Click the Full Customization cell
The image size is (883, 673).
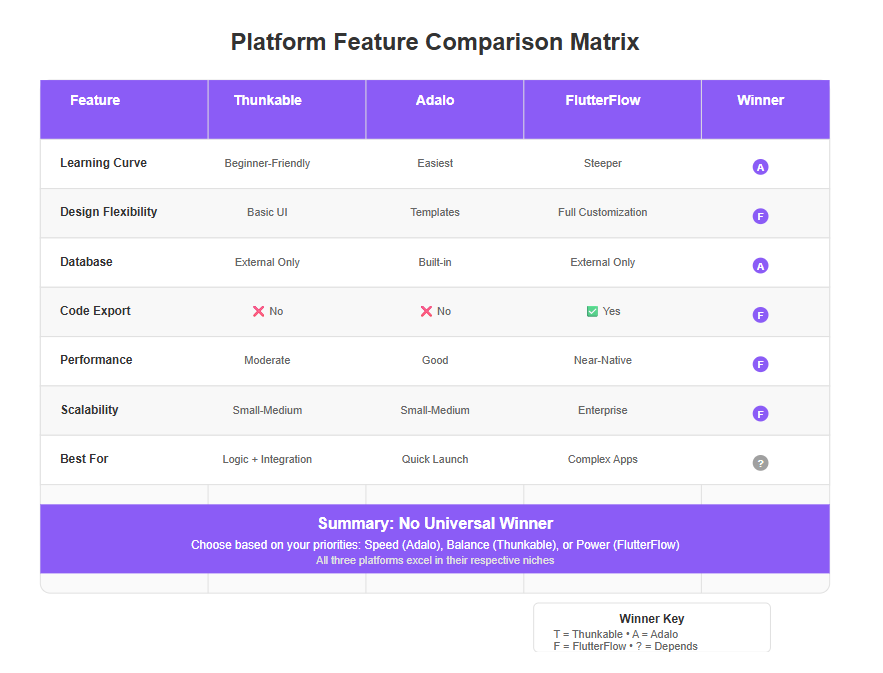click(603, 212)
